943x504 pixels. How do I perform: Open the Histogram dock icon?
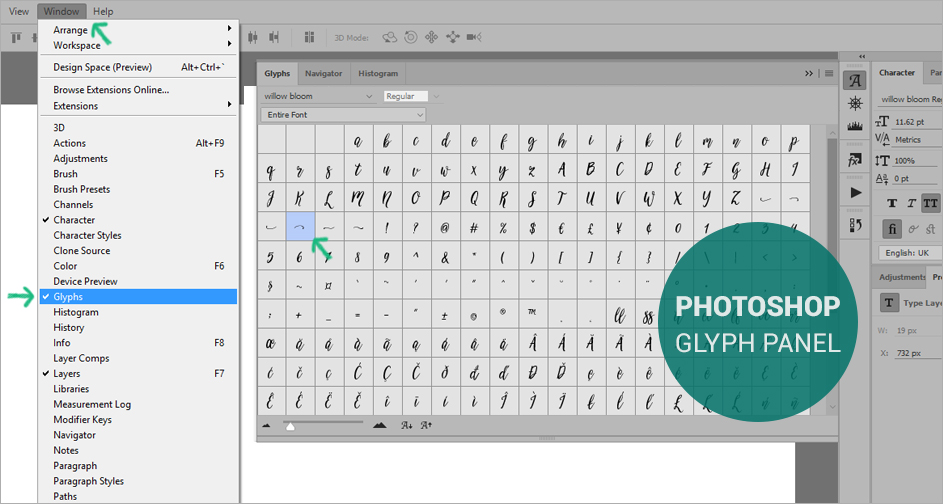click(855, 126)
